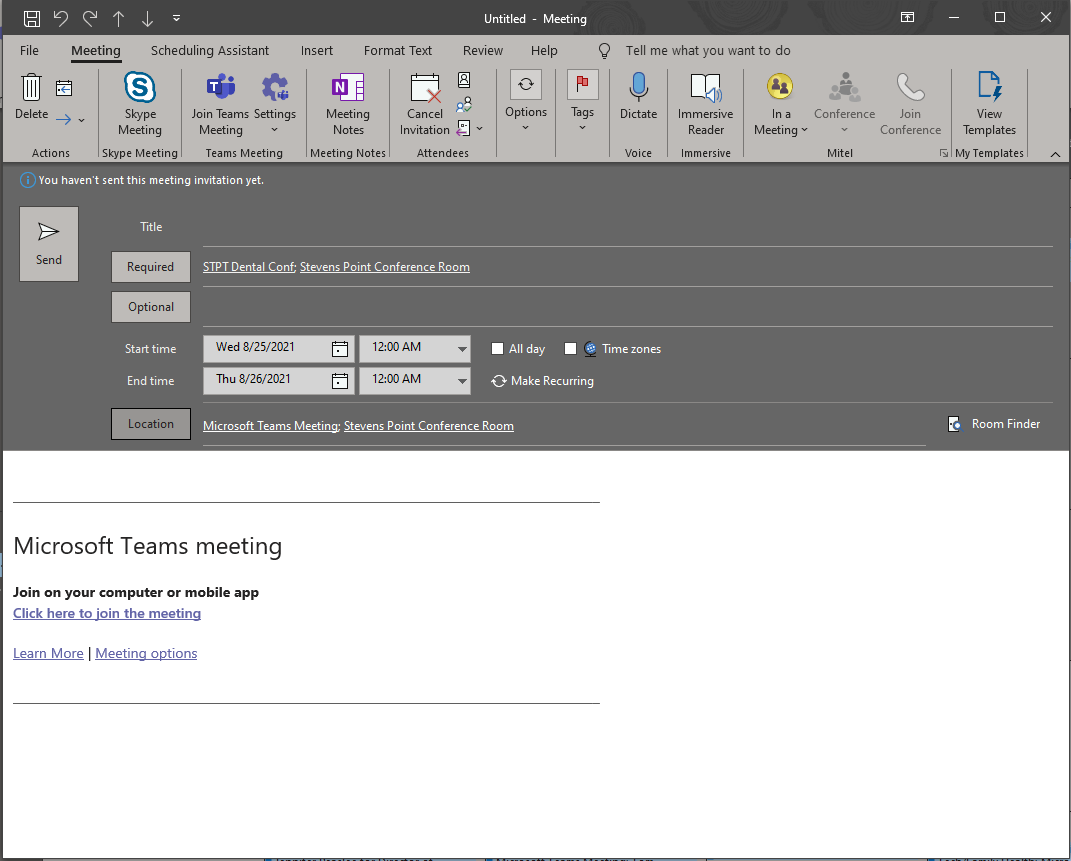
Task: Save the meeting with the floppy disk icon
Action: (31, 18)
